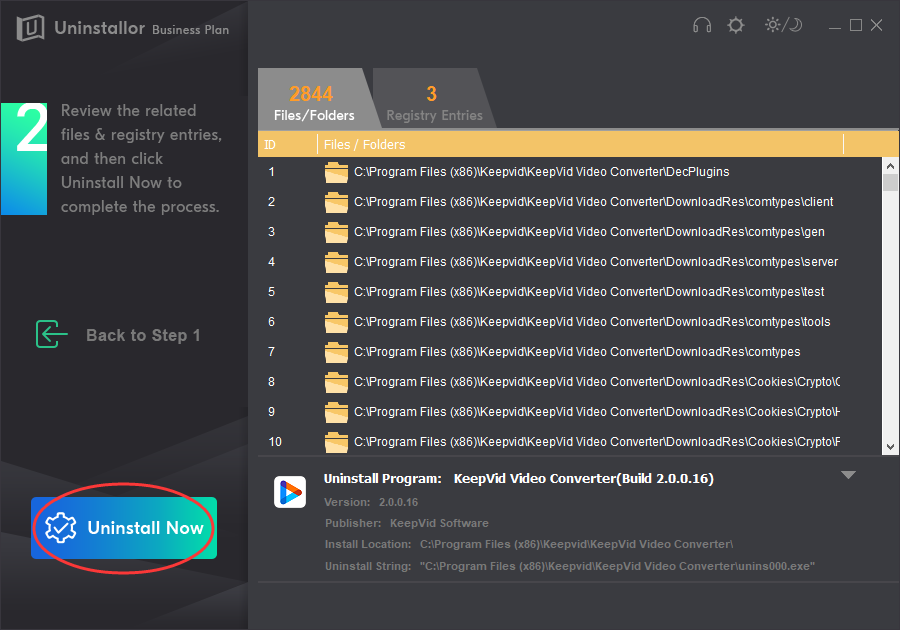Image resolution: width=900 pixels, height=630 pixels.
Task: Select the comtypes\test folder path
Action: point(589,291)
